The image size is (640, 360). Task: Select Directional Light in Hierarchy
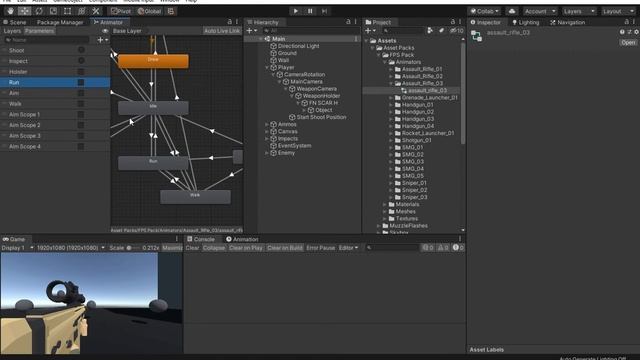(x=298, y=46)
